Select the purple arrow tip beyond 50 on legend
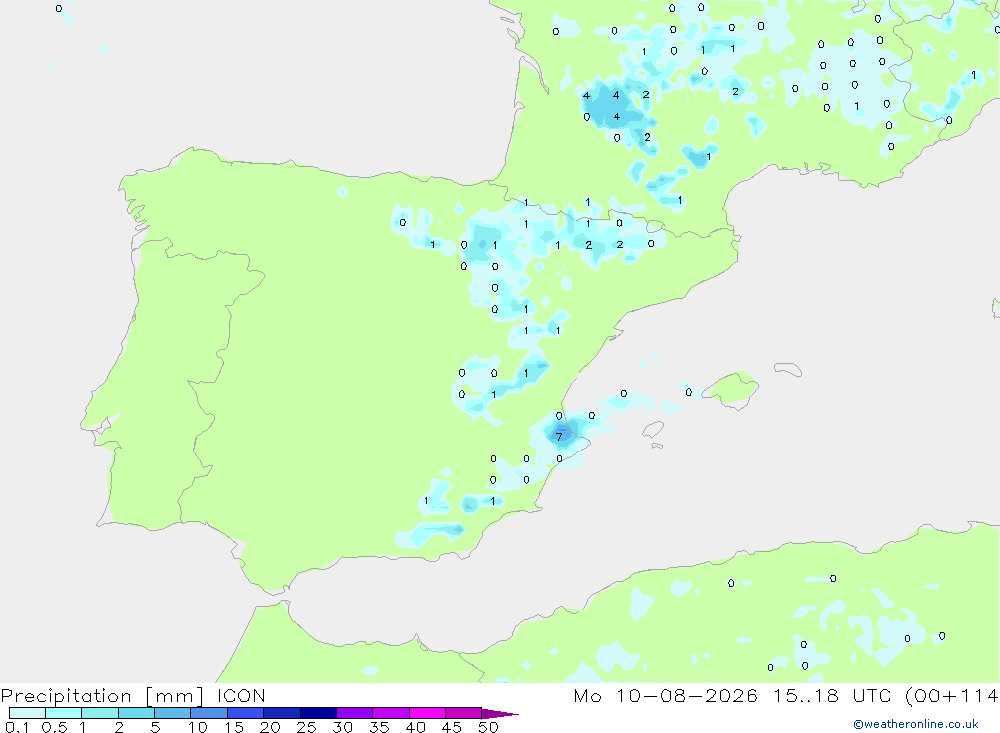This screenshot has height=733, width=1000. tap(500, 713)
